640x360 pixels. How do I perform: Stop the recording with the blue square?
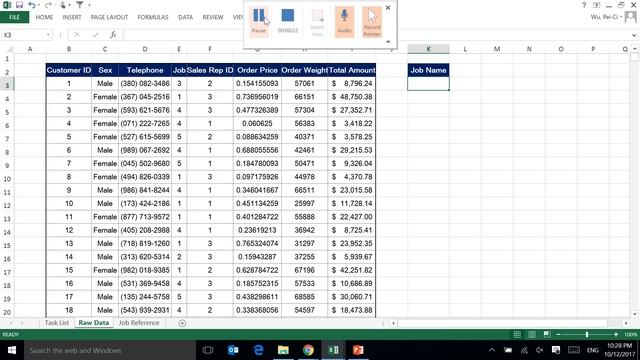coord(288,16)
